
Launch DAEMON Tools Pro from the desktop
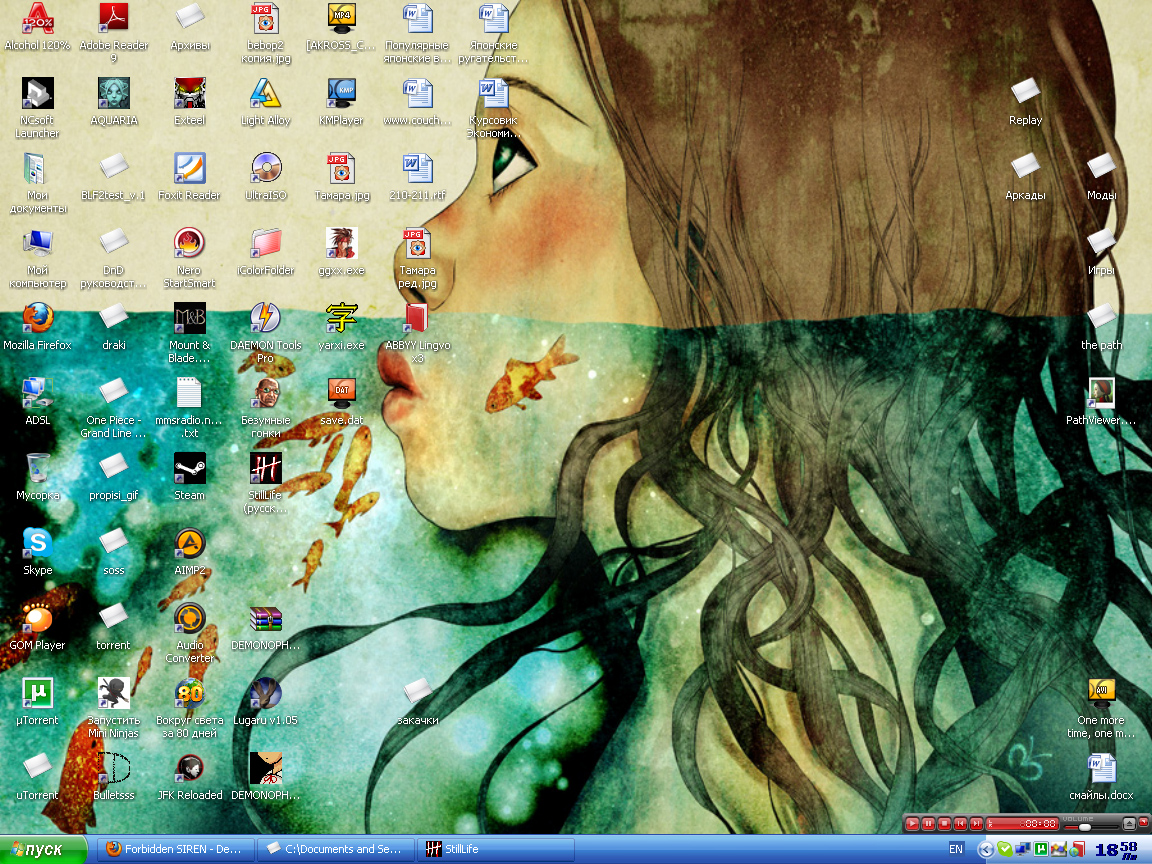pos(266,333)
